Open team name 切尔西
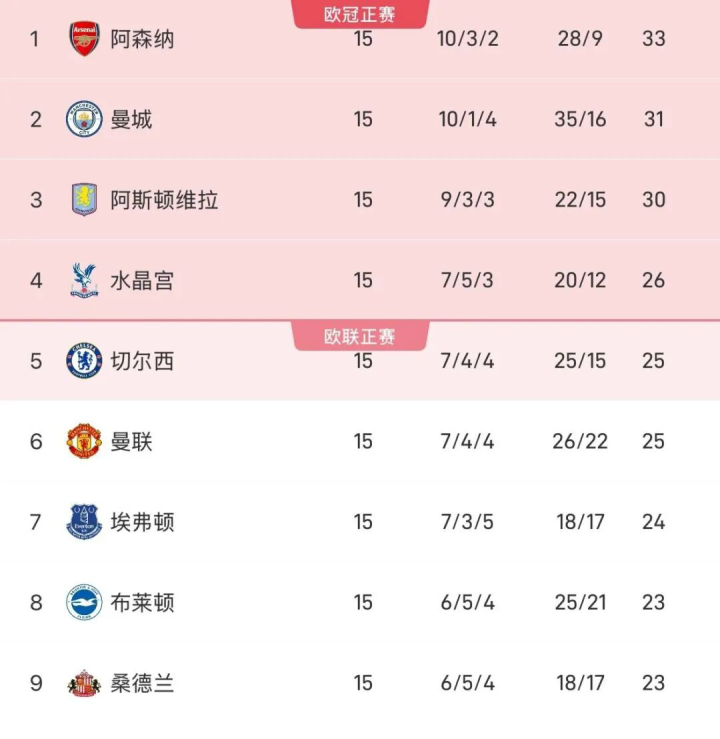 click(142, 360)
